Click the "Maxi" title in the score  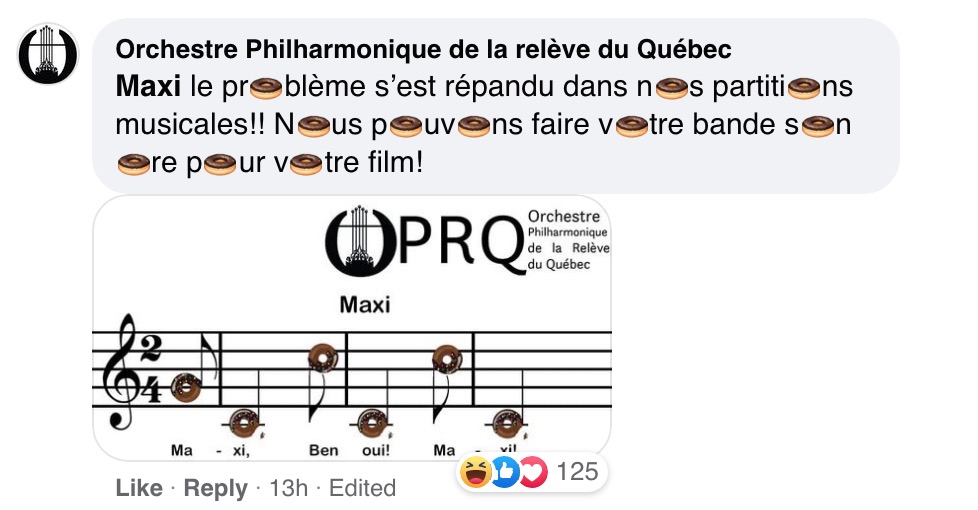pyautogui.click(x=365, y=305)
